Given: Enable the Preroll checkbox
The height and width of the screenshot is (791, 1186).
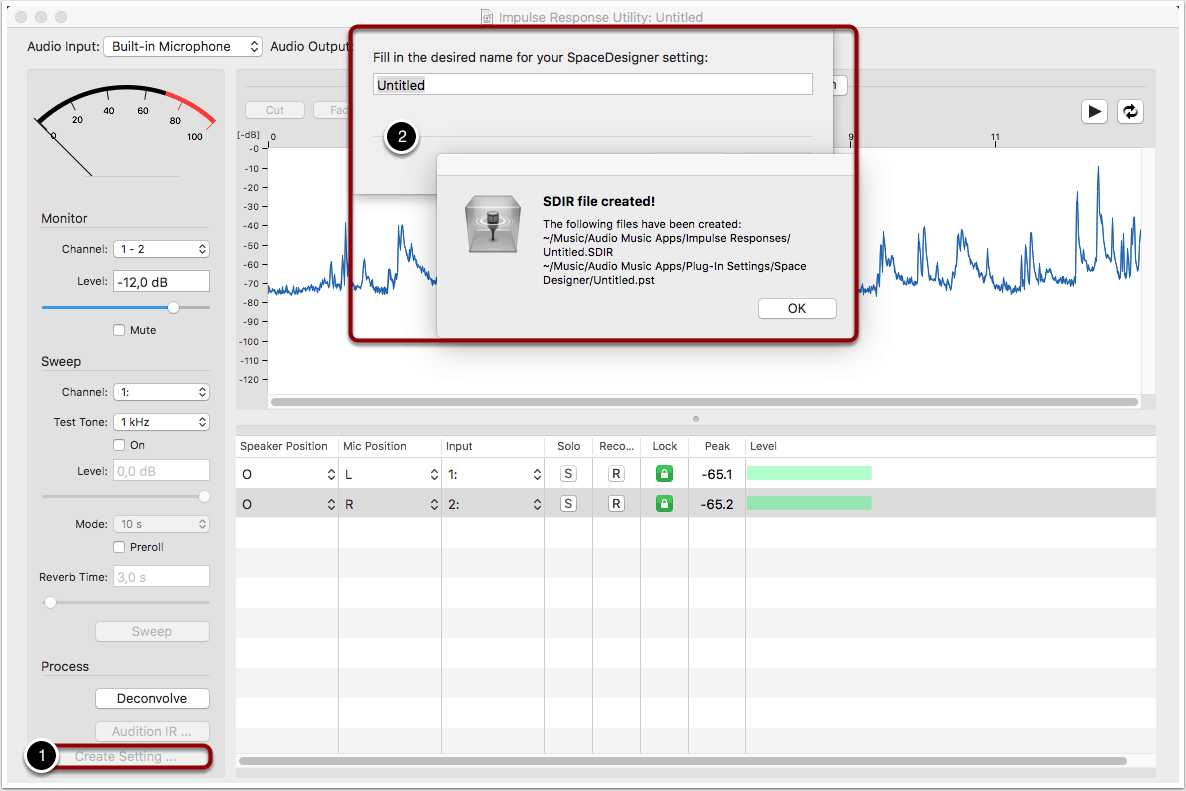Looking at the screenshot, I should tap(120, 547).
